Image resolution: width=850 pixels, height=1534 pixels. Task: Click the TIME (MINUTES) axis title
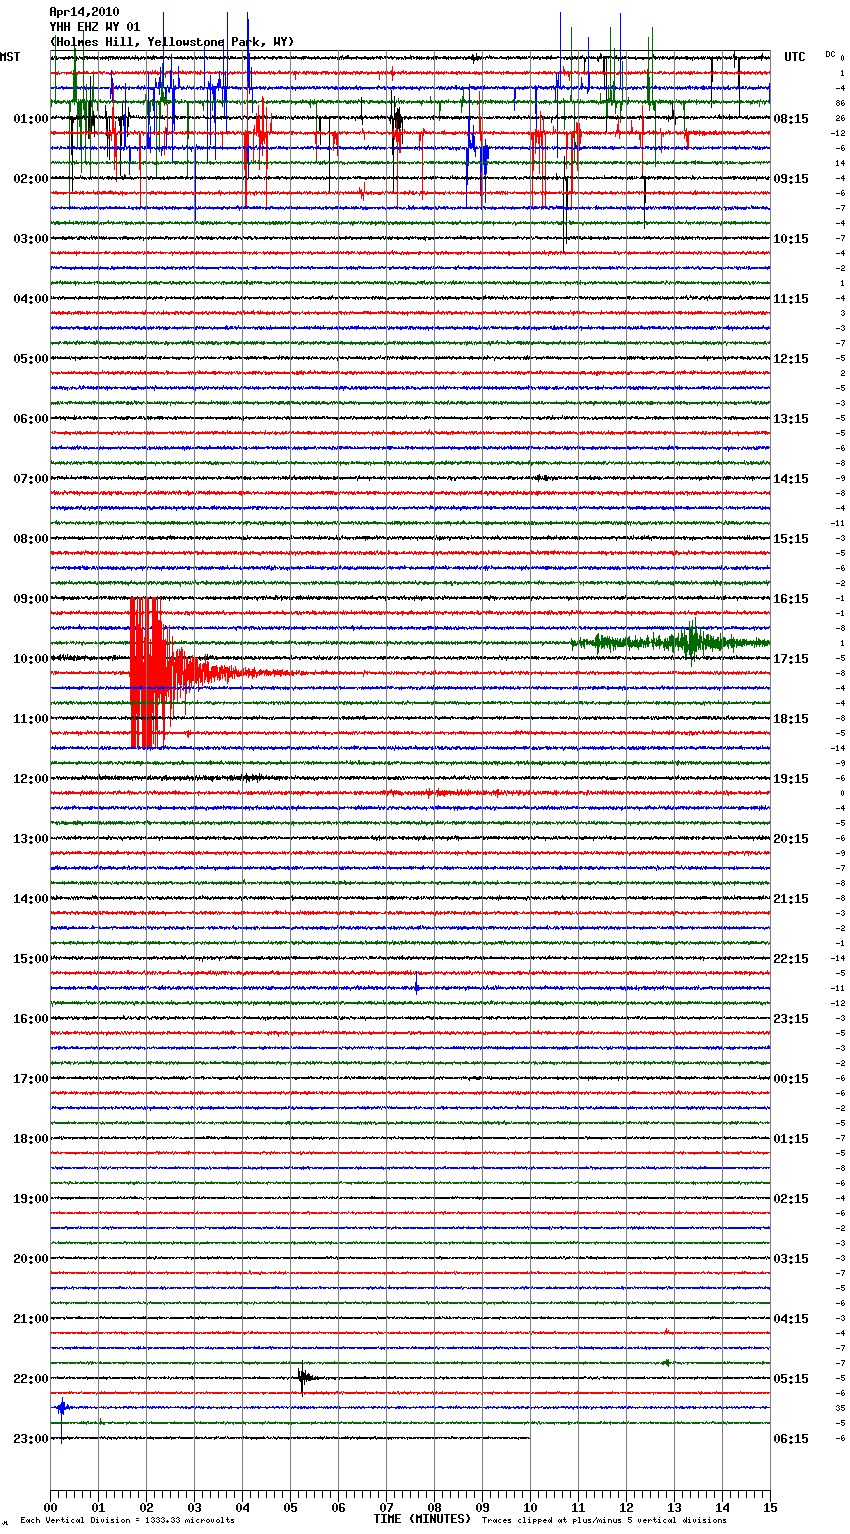[x=422, y=1519]
